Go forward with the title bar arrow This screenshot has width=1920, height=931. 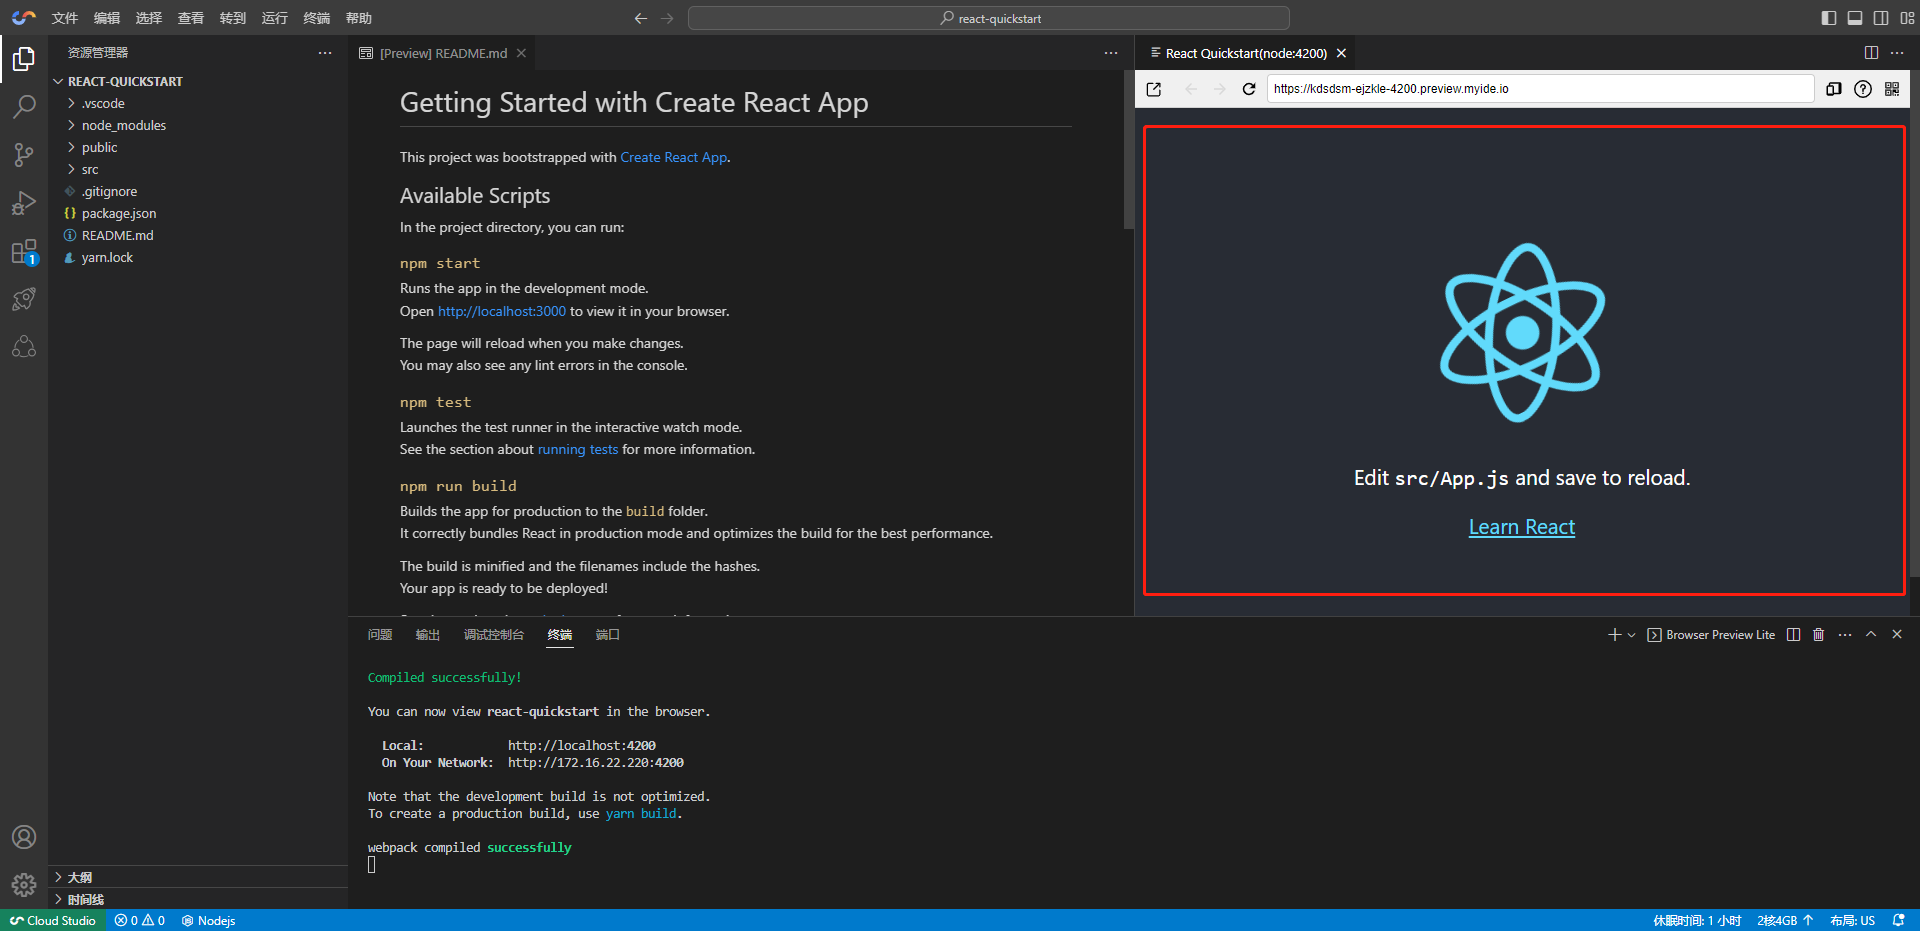tap(667, 18)
